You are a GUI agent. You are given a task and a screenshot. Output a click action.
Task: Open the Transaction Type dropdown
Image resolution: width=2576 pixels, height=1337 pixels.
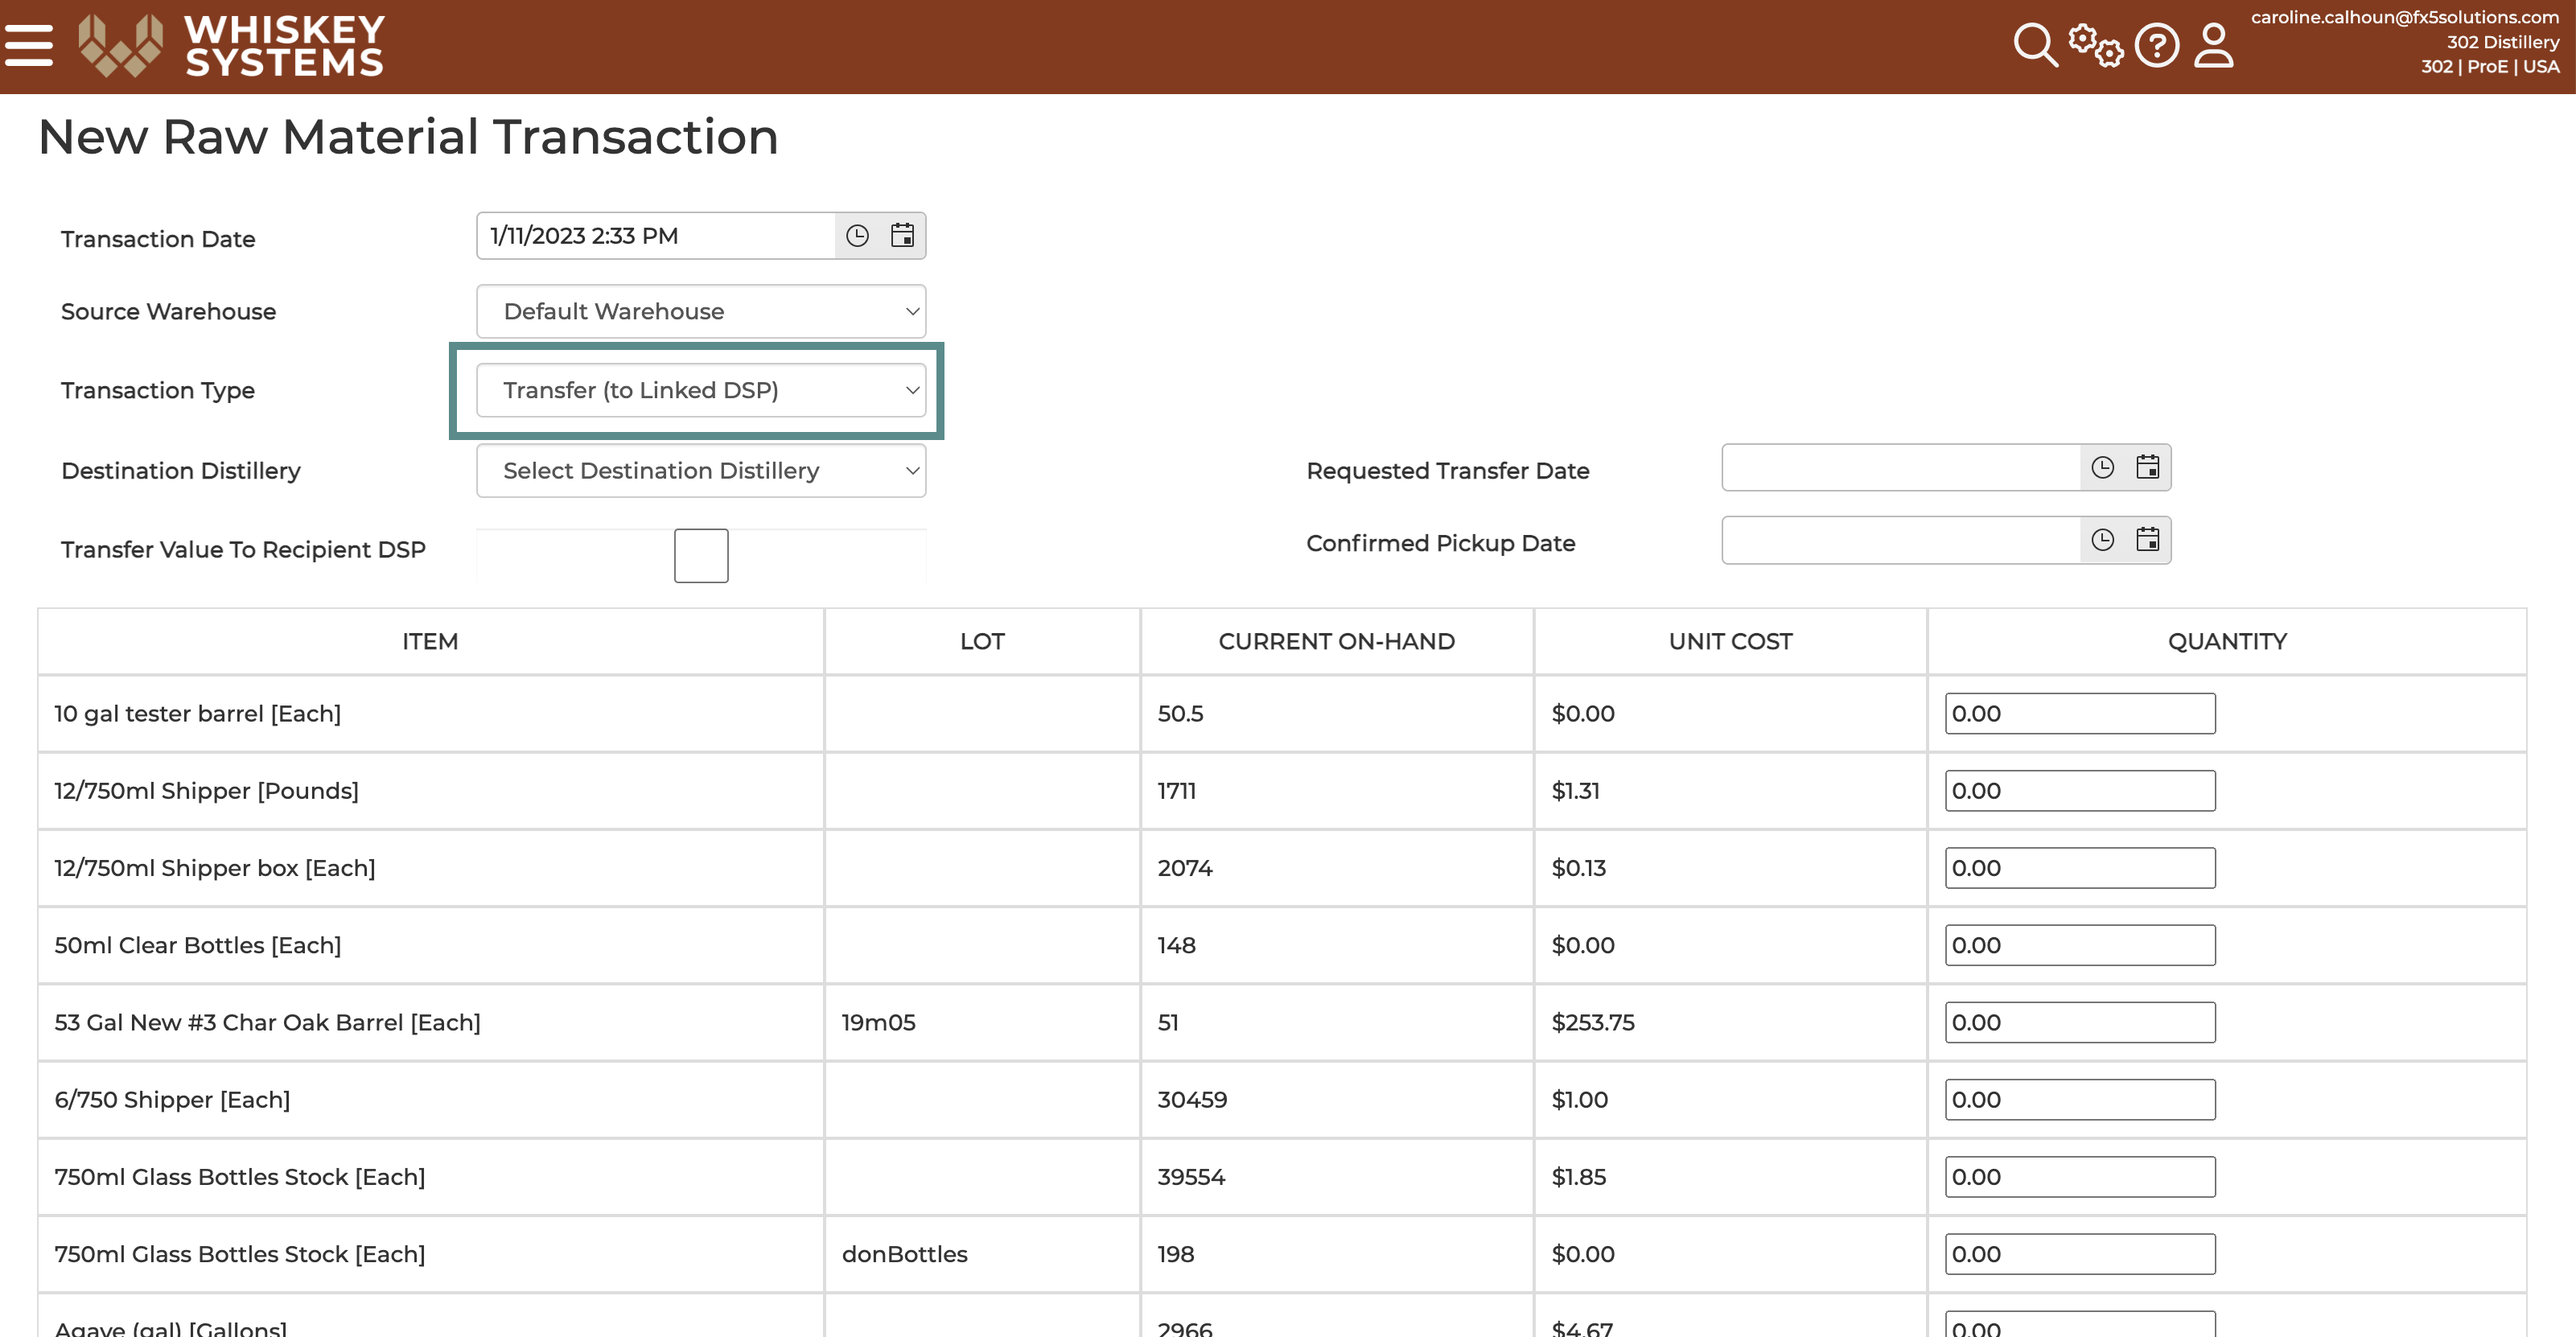(x=701, y=390)
